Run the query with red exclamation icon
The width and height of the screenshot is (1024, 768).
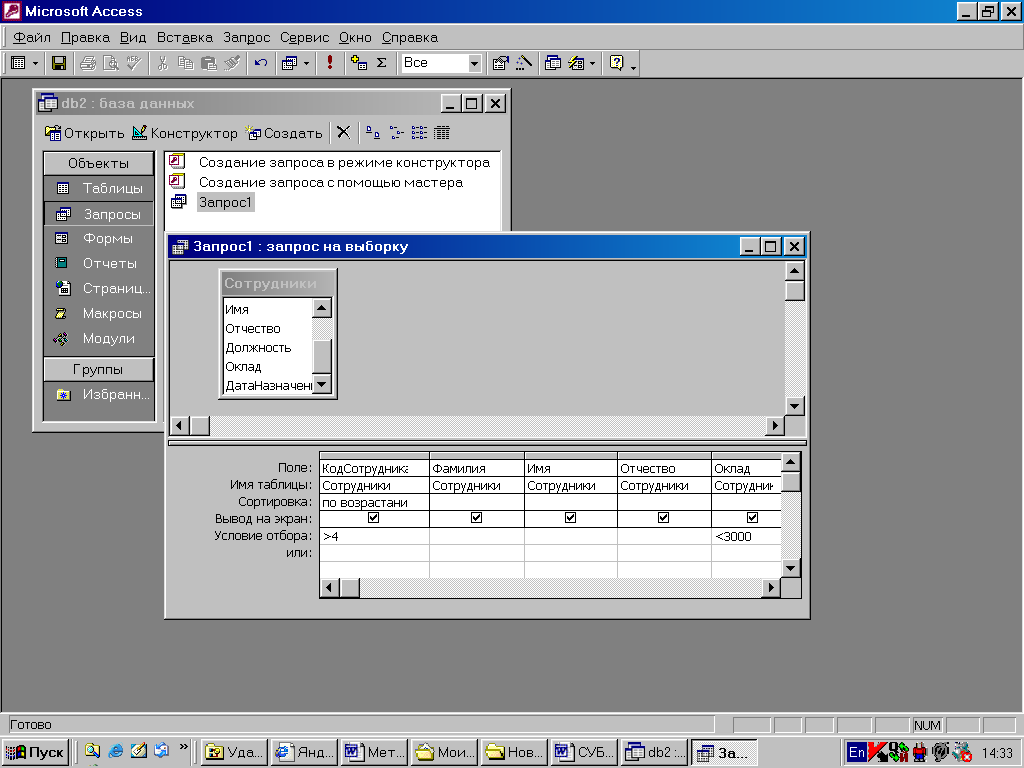coord(330,63)
